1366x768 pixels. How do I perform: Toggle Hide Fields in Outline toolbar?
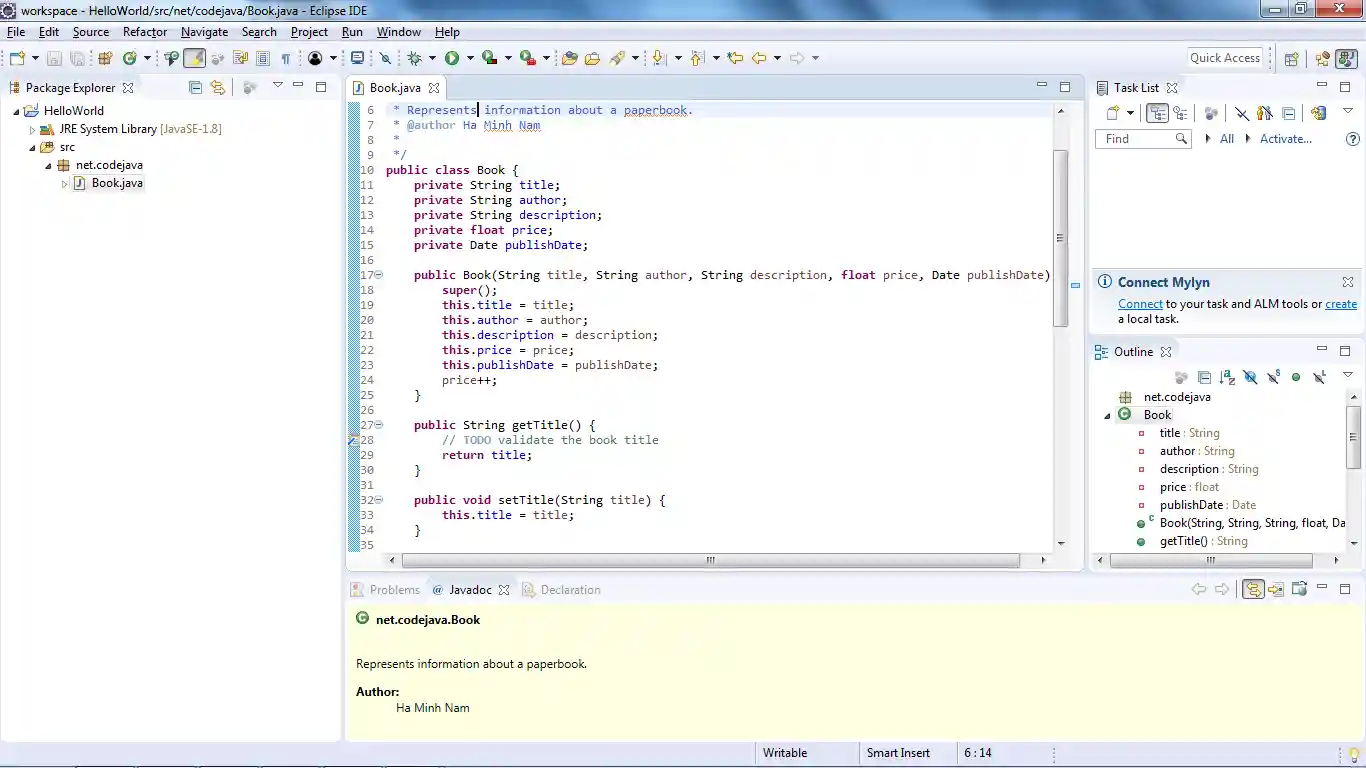[1250, 377]
